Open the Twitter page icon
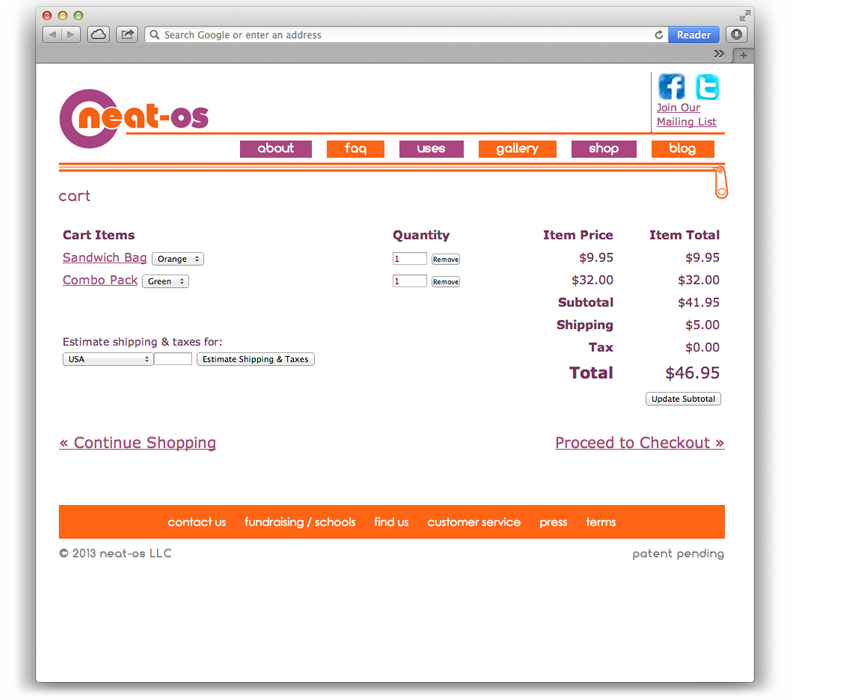Image resolution: width=841 pixels, height=700 pixels. point(707,86)
